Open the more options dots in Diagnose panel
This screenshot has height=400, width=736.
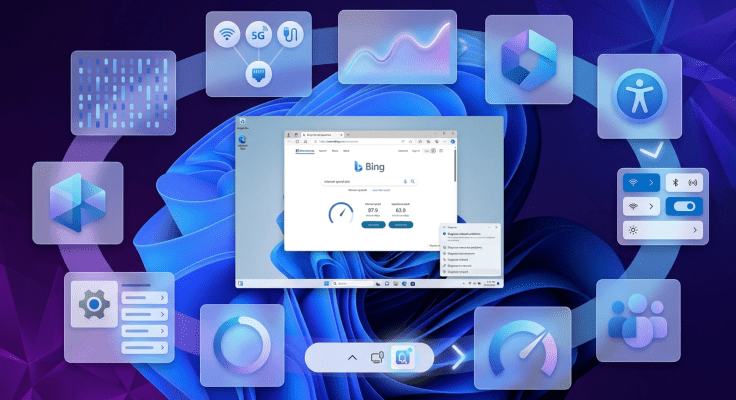pos(490,227)
